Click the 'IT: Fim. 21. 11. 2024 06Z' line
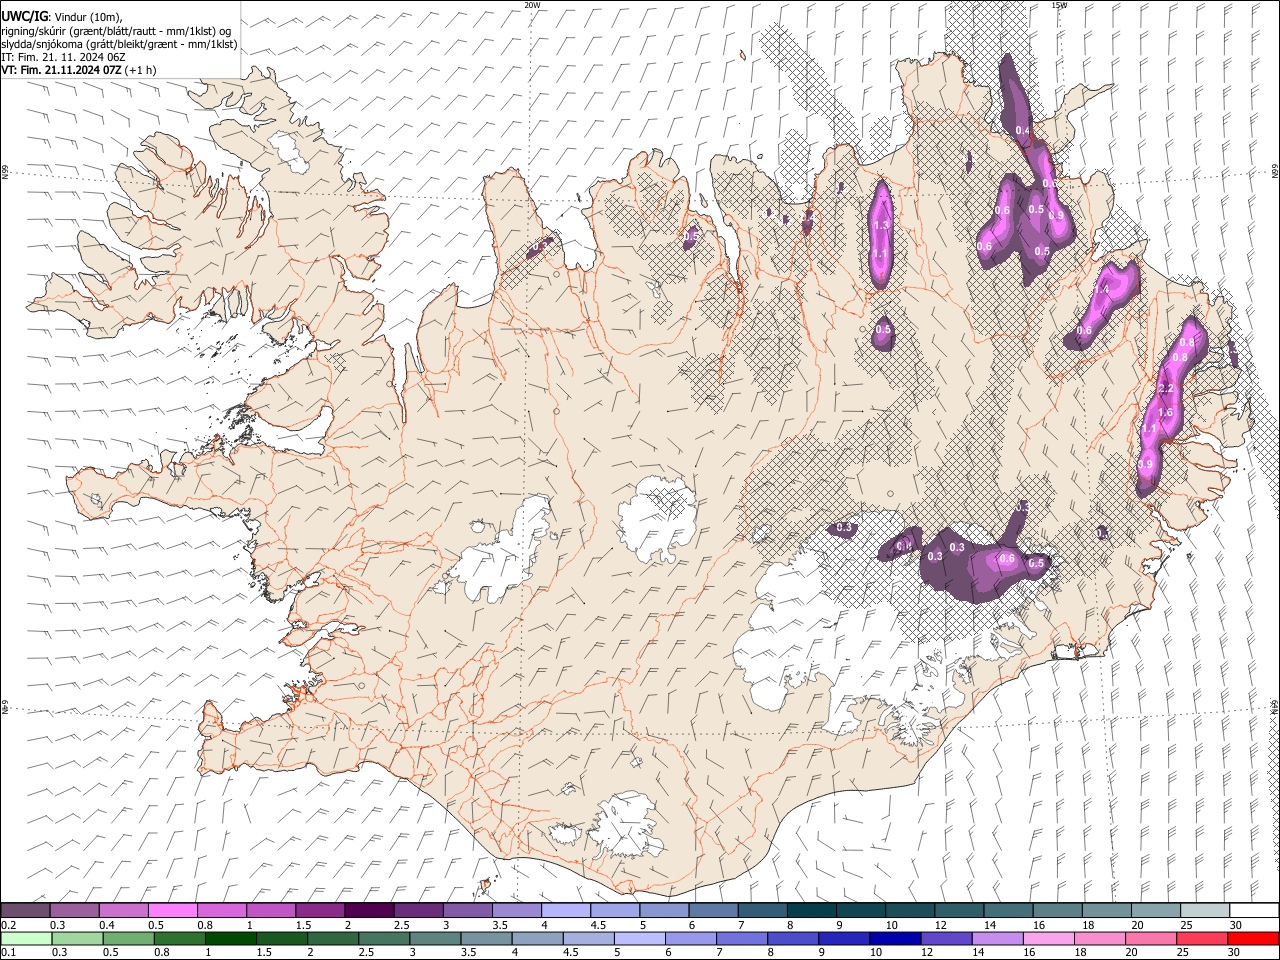 (63, 57)
